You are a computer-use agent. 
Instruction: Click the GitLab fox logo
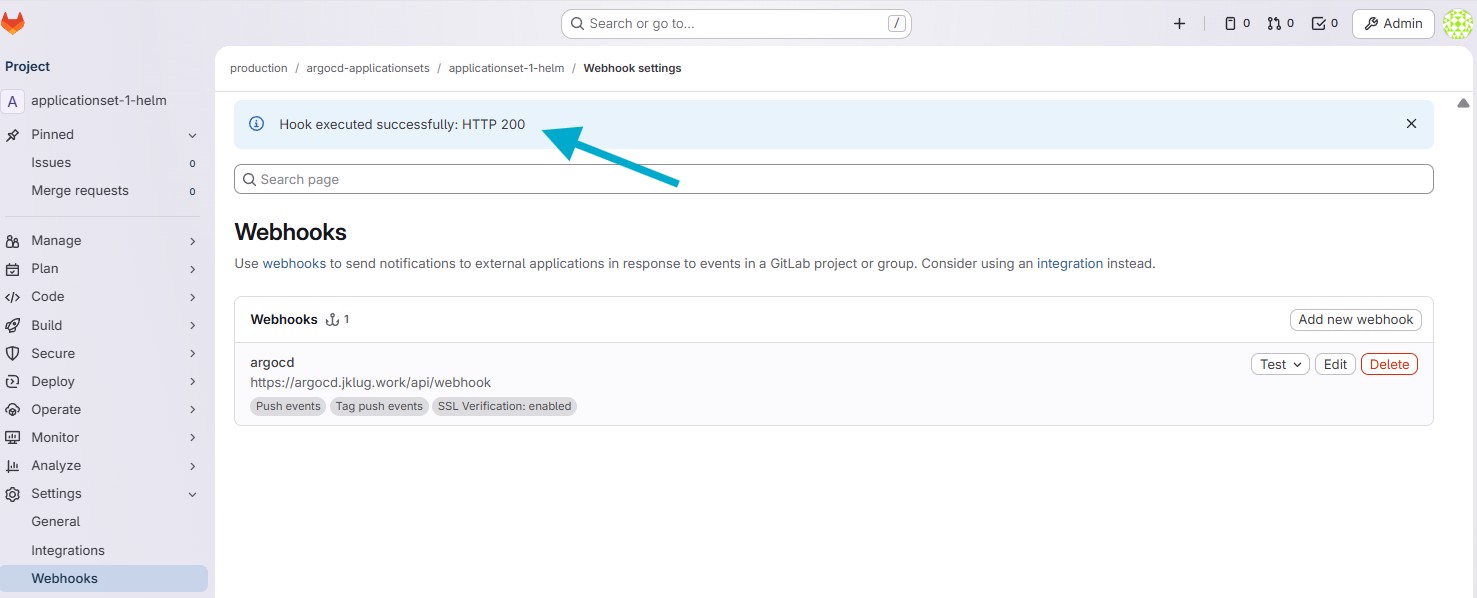tap(13, 23)
